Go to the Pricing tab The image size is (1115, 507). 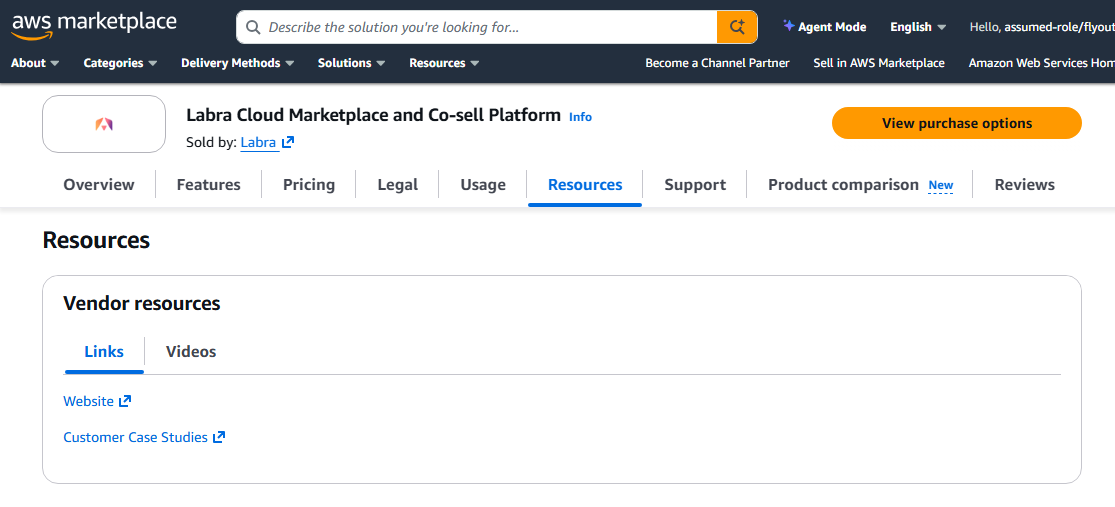tap(309, 184)
